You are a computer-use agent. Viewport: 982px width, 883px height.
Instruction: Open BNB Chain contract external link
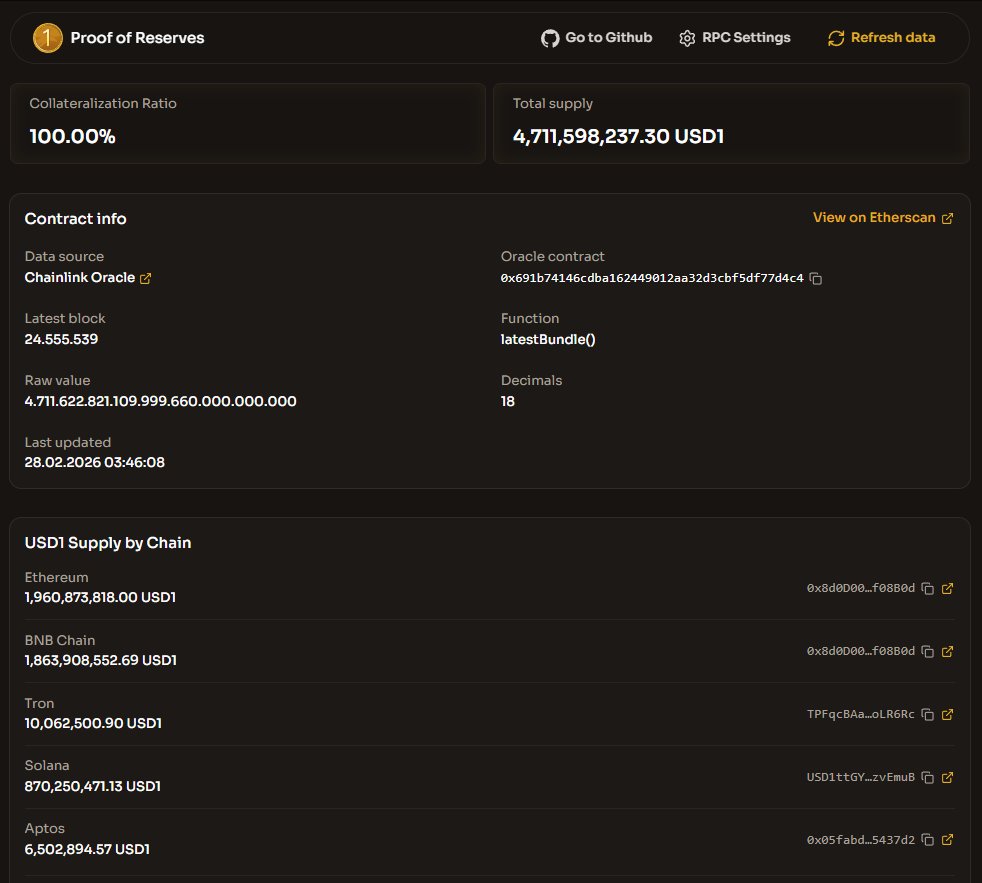click(x=948, y=651)
